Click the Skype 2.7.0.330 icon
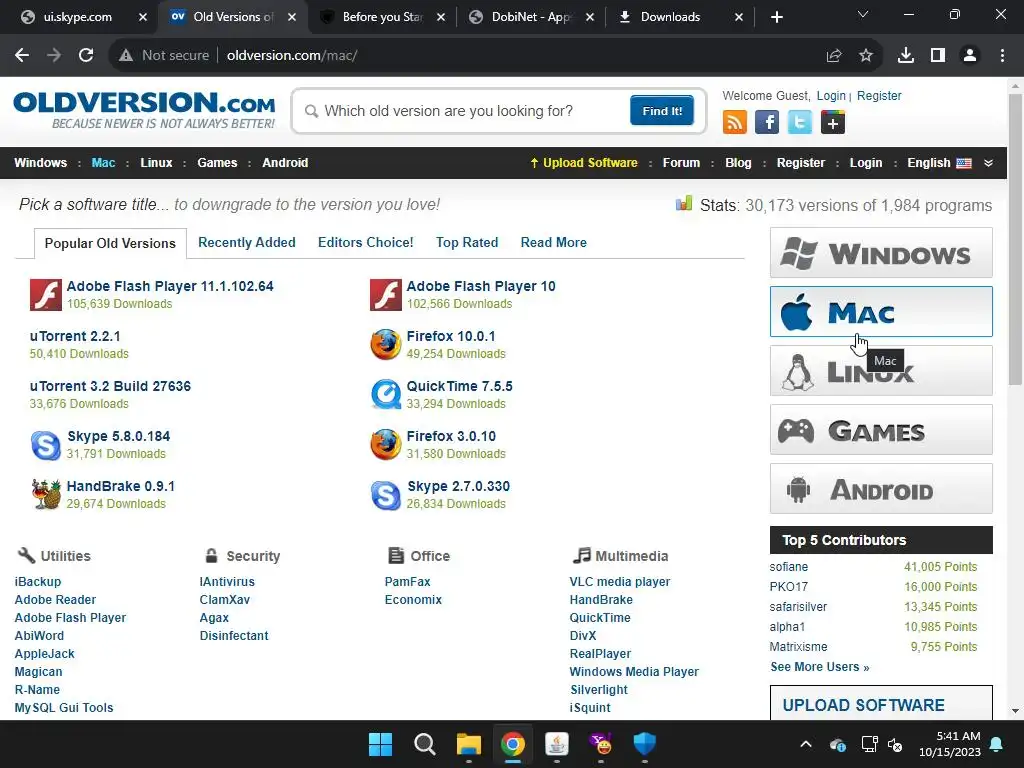 point(385,495)
